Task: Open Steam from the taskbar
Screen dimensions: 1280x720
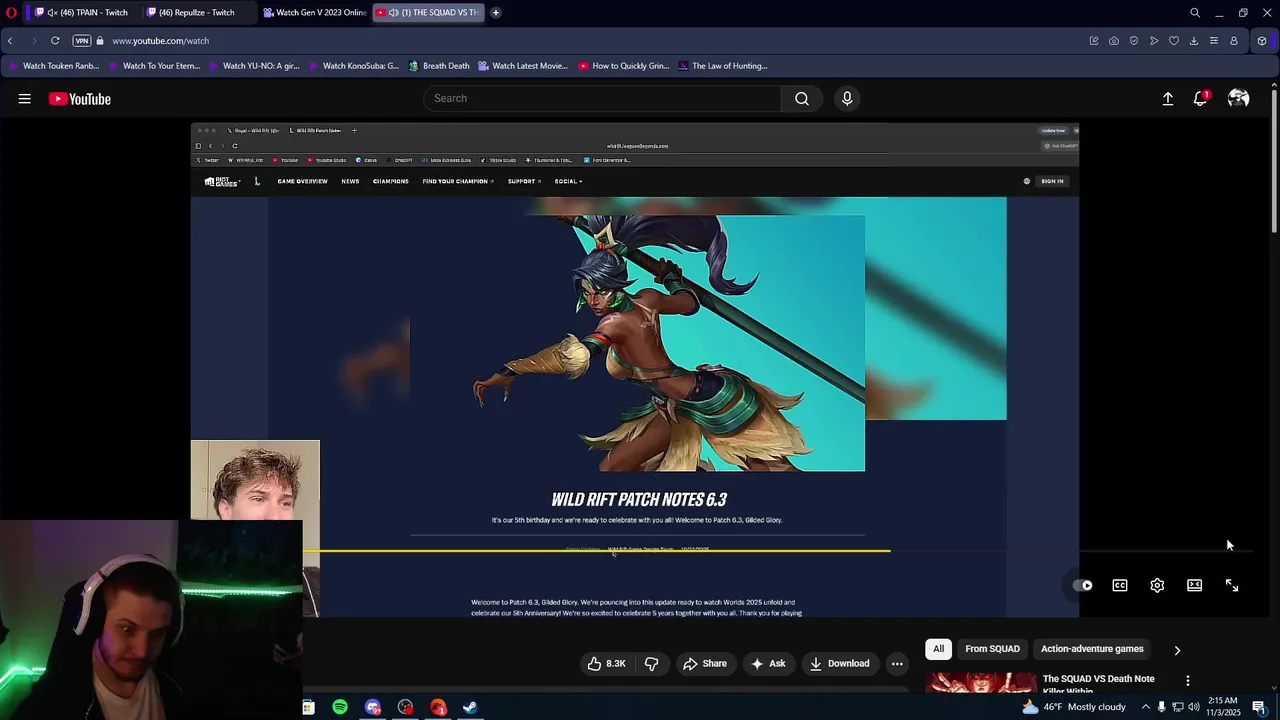Action: tap(470, 708)
